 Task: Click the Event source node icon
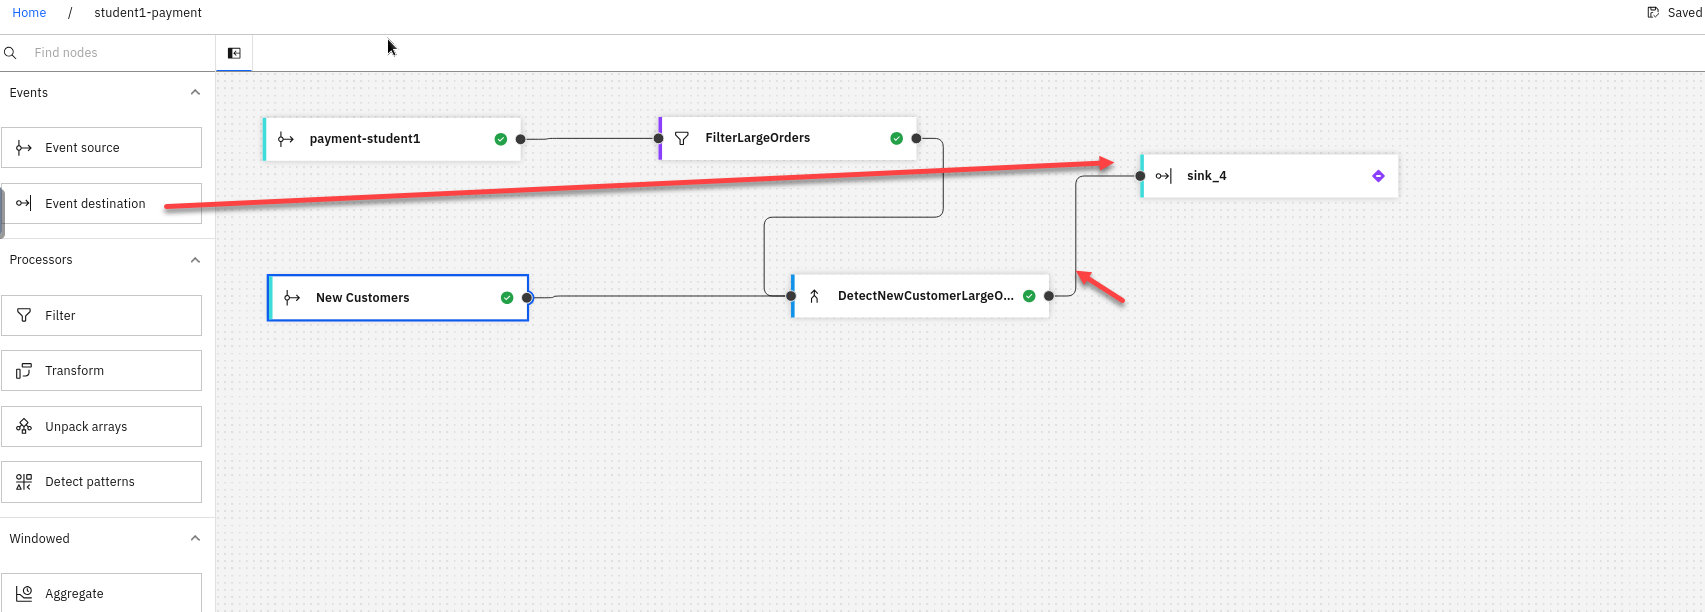[x=24, y=148]
